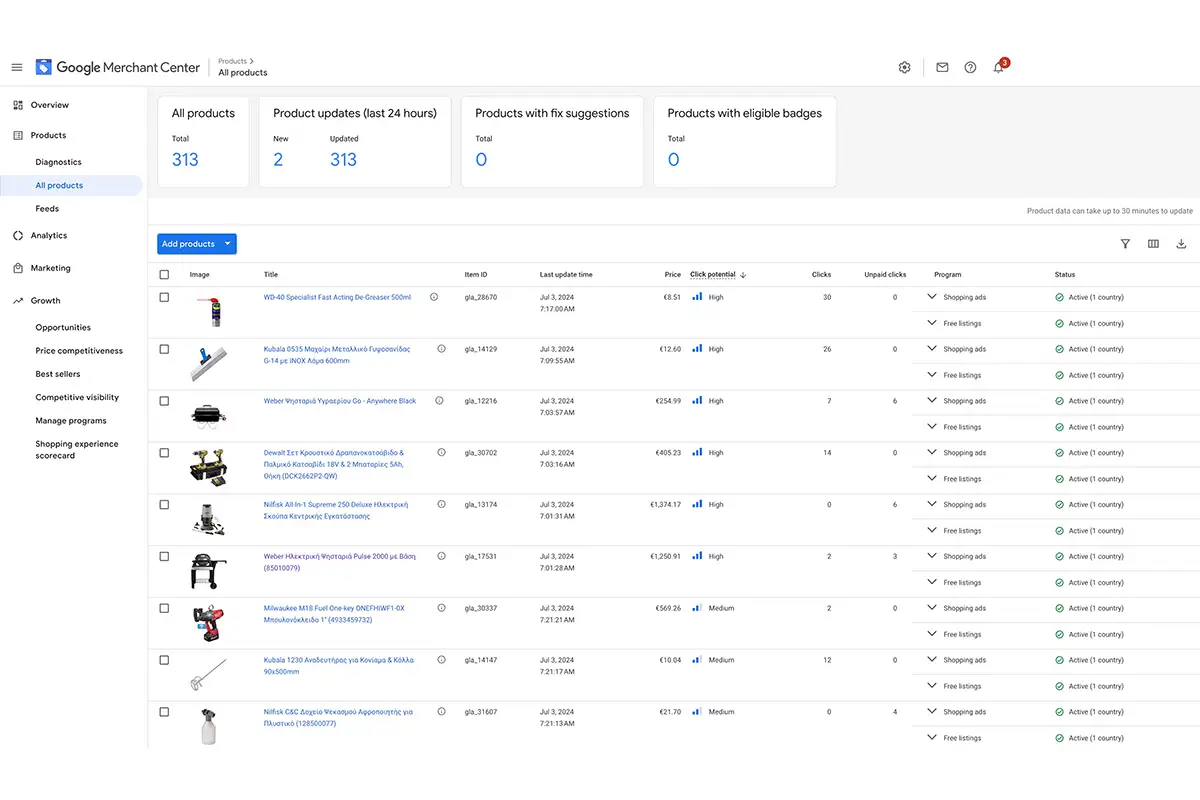Open the notifications bell icon
Image resolution: width=1200 pixels, height=800 pixels.
tap(998, 67)
